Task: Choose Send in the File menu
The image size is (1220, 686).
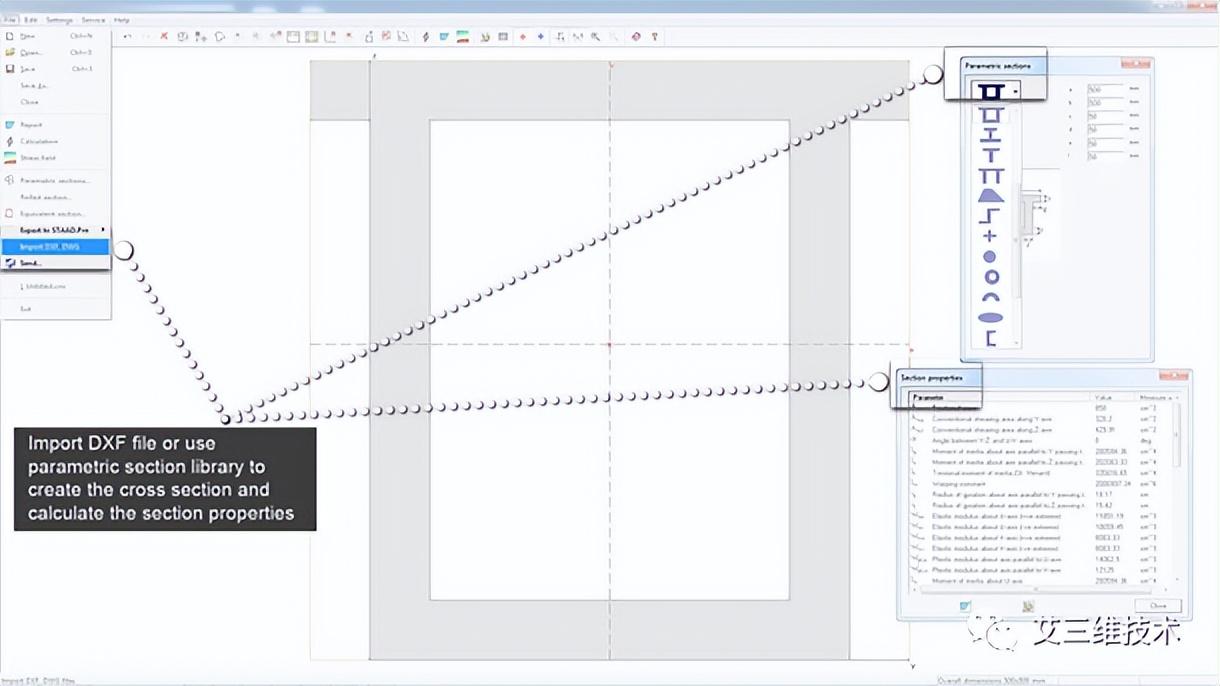Action: click(55, 263)
